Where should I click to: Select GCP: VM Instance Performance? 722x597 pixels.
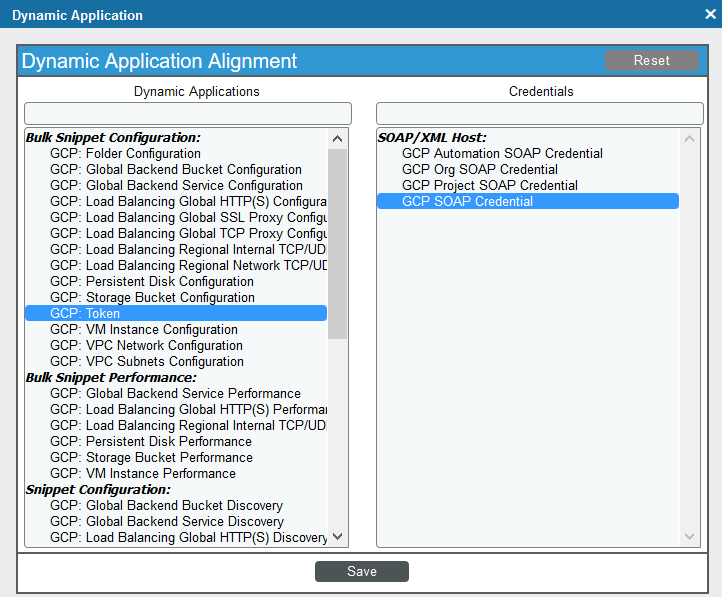pos(176,474)
